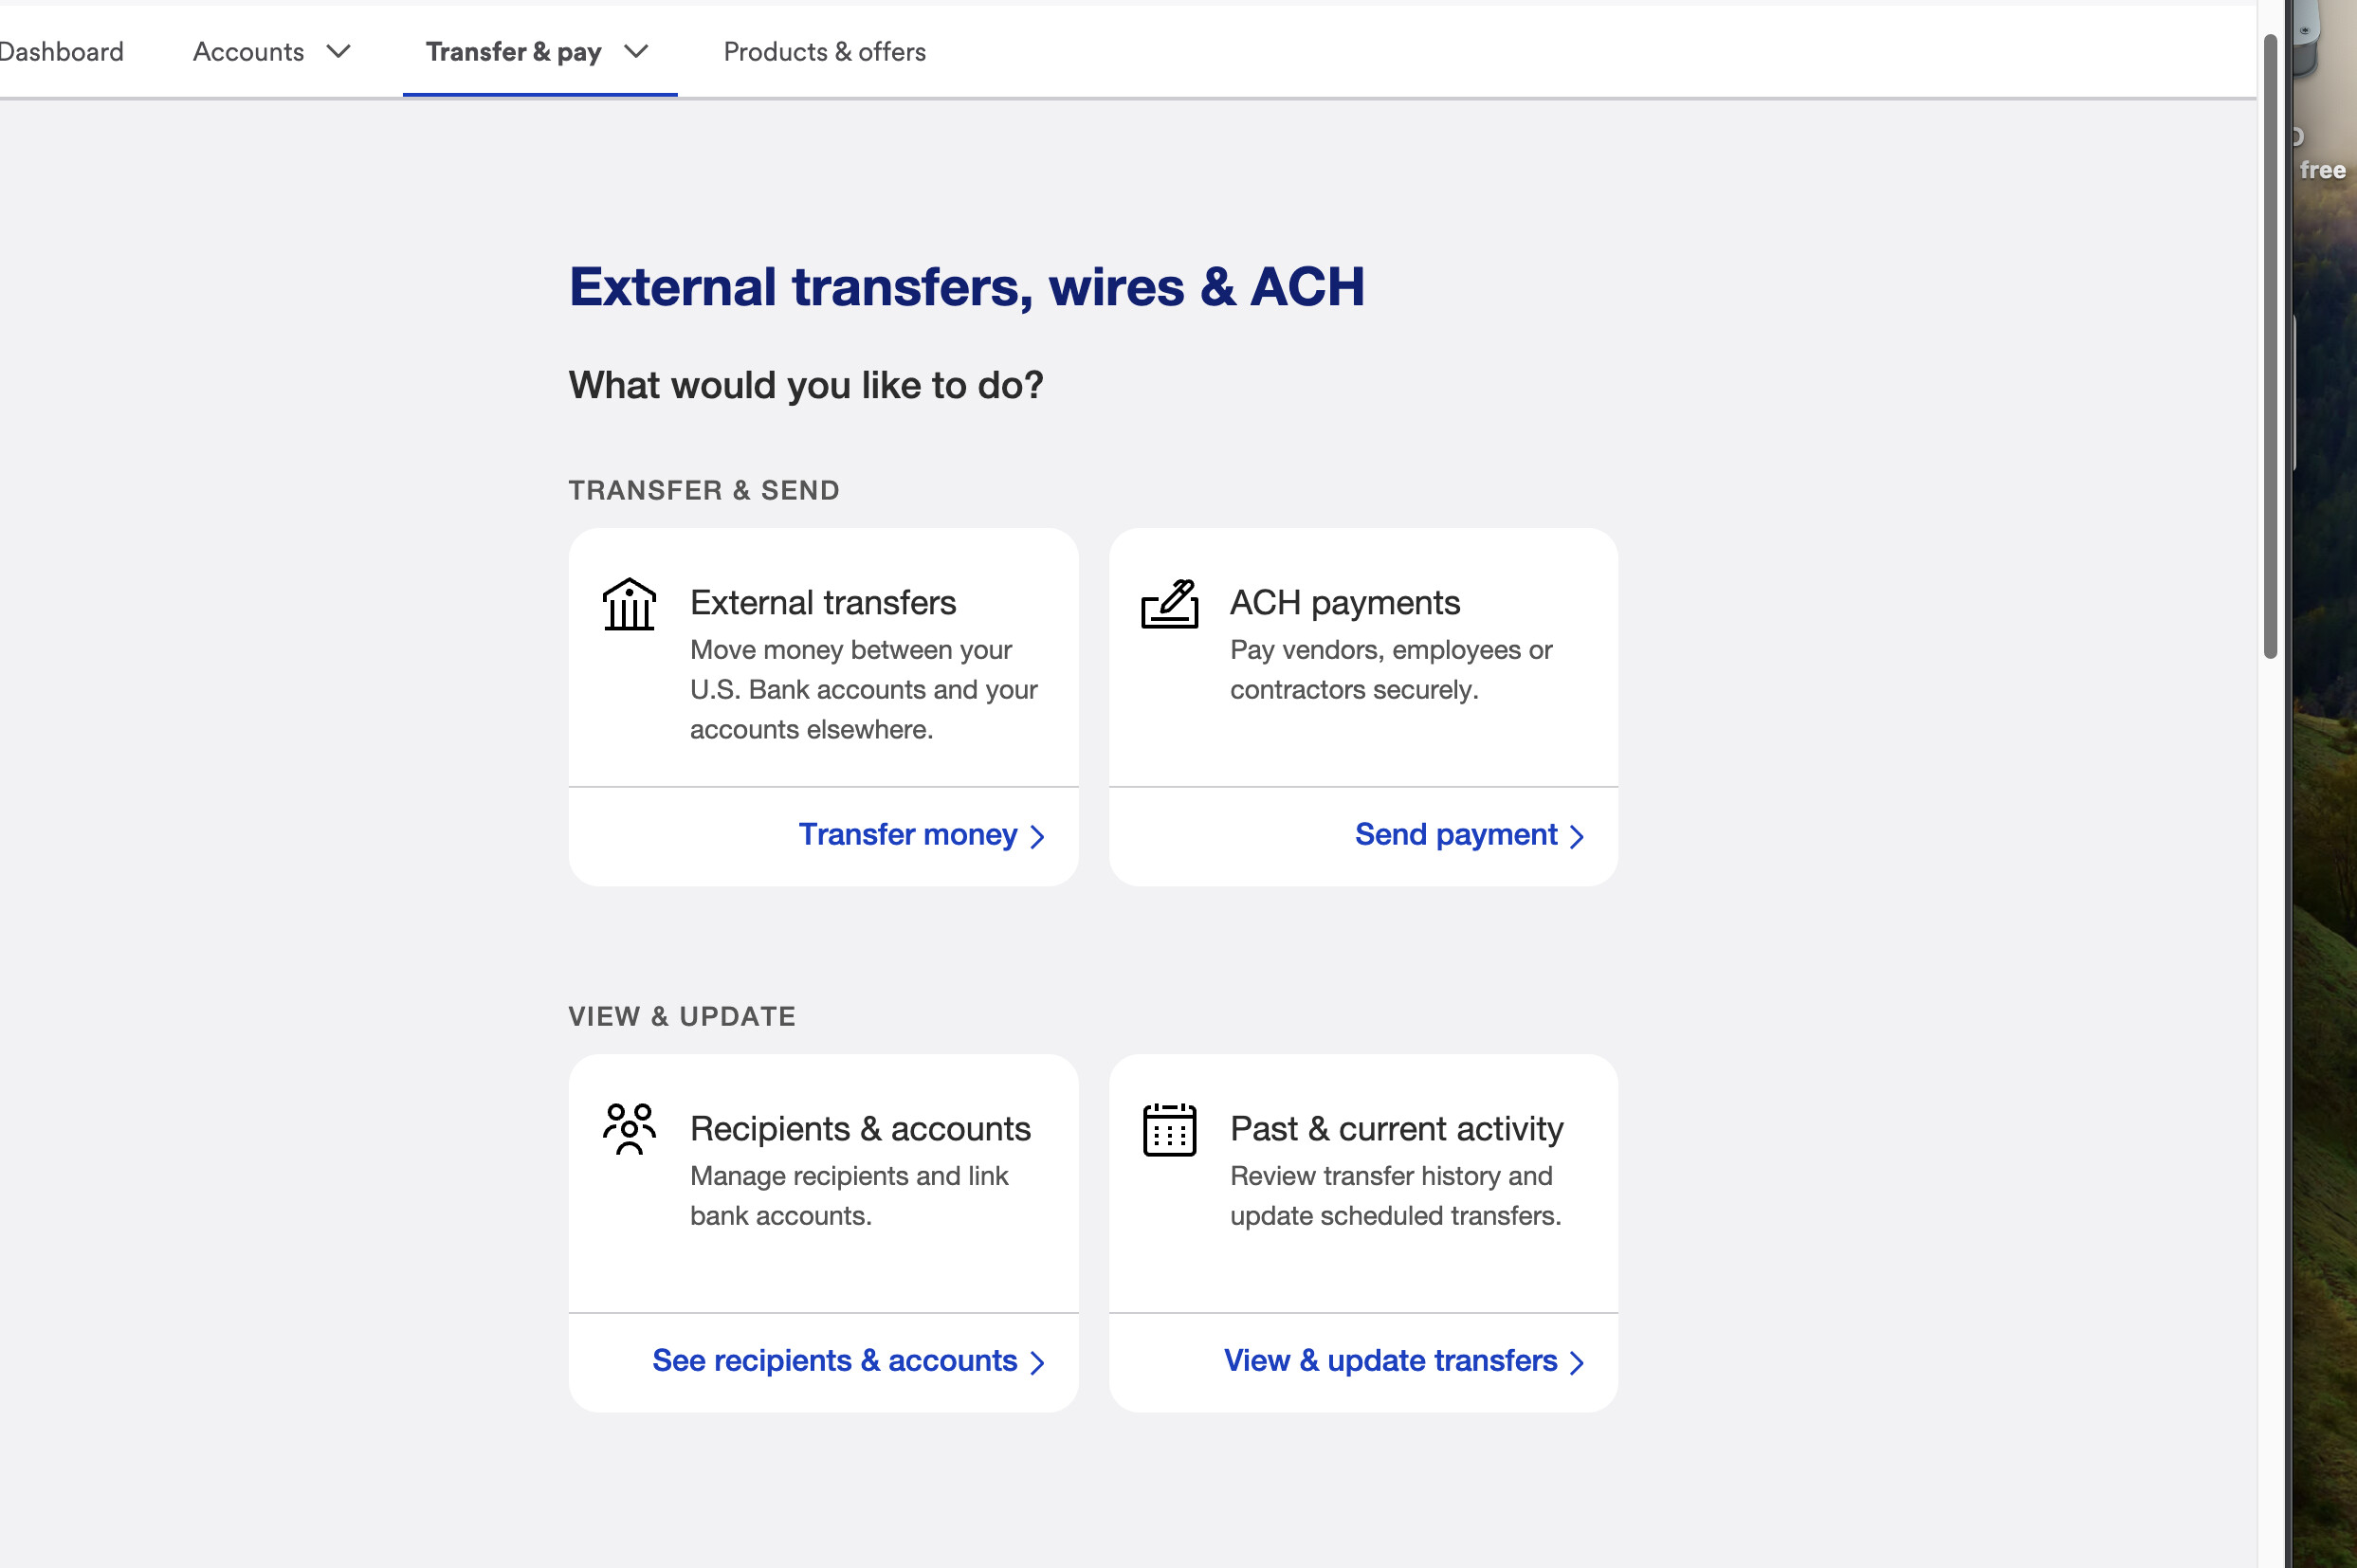Click the Recipients & accounts people icon
The height and width of the screenshot is (1568, 2357).
(629, 1129)
